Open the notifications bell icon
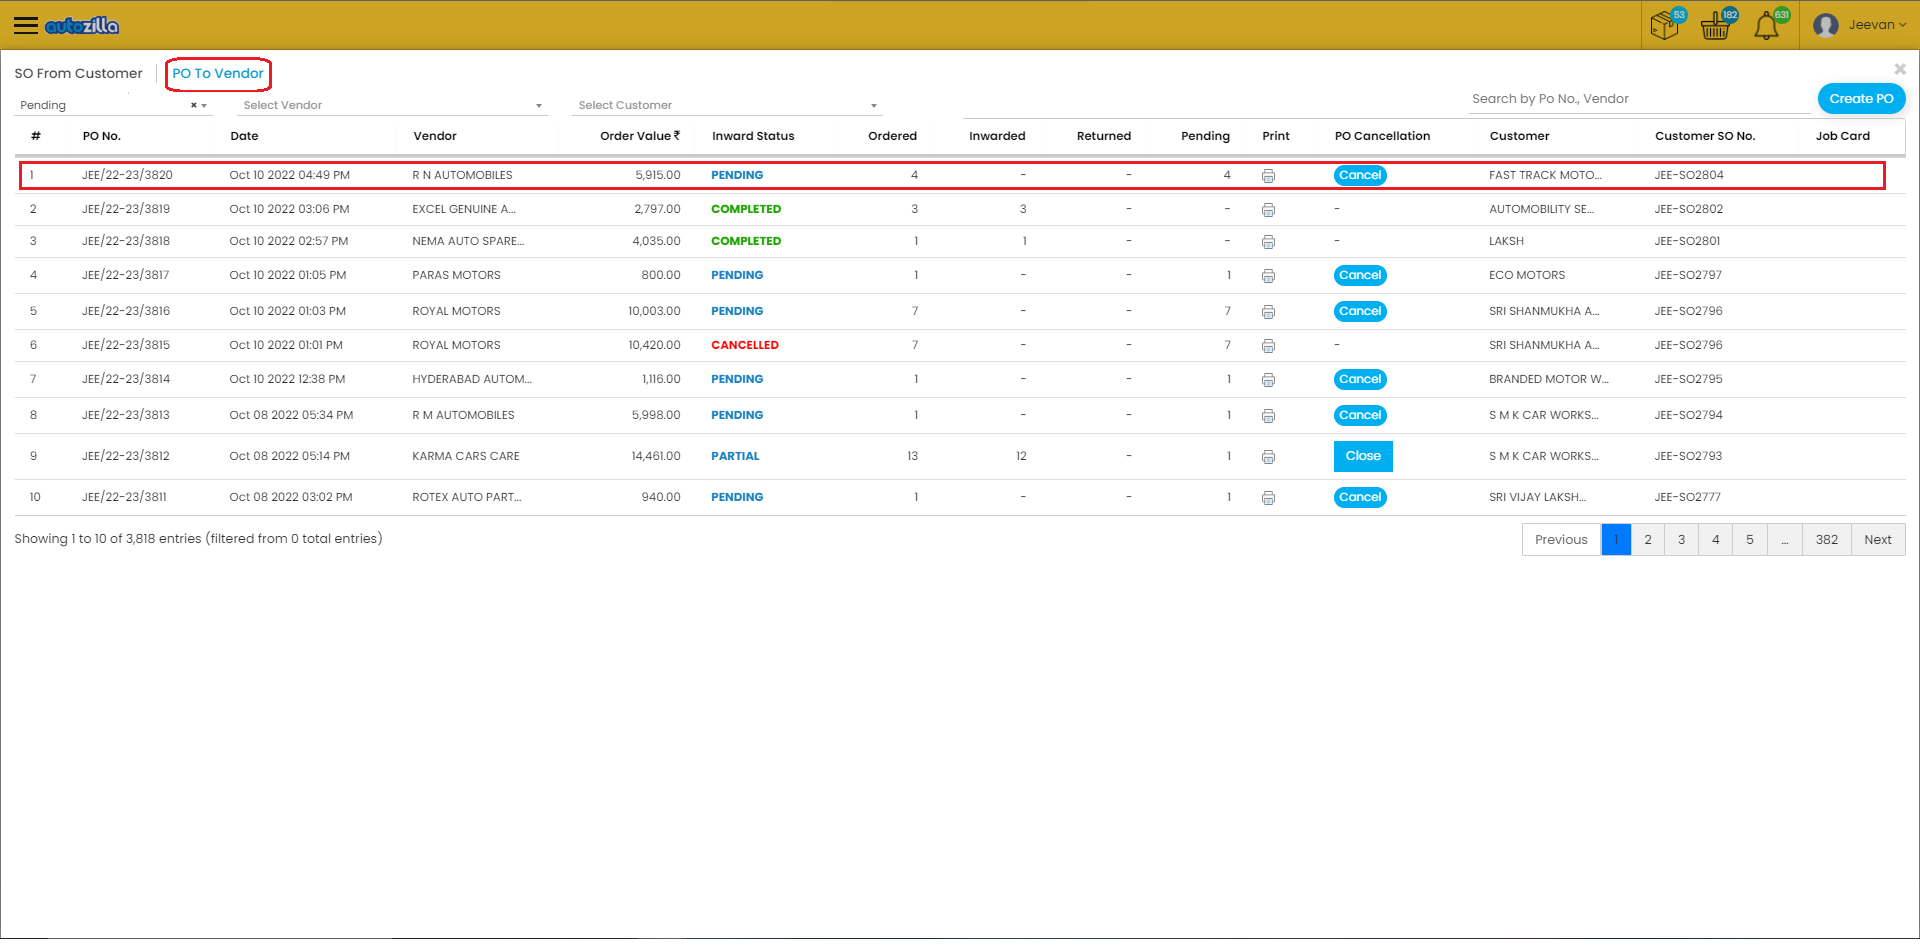The image size is (1920, 948). click(x=1768, y=24)
